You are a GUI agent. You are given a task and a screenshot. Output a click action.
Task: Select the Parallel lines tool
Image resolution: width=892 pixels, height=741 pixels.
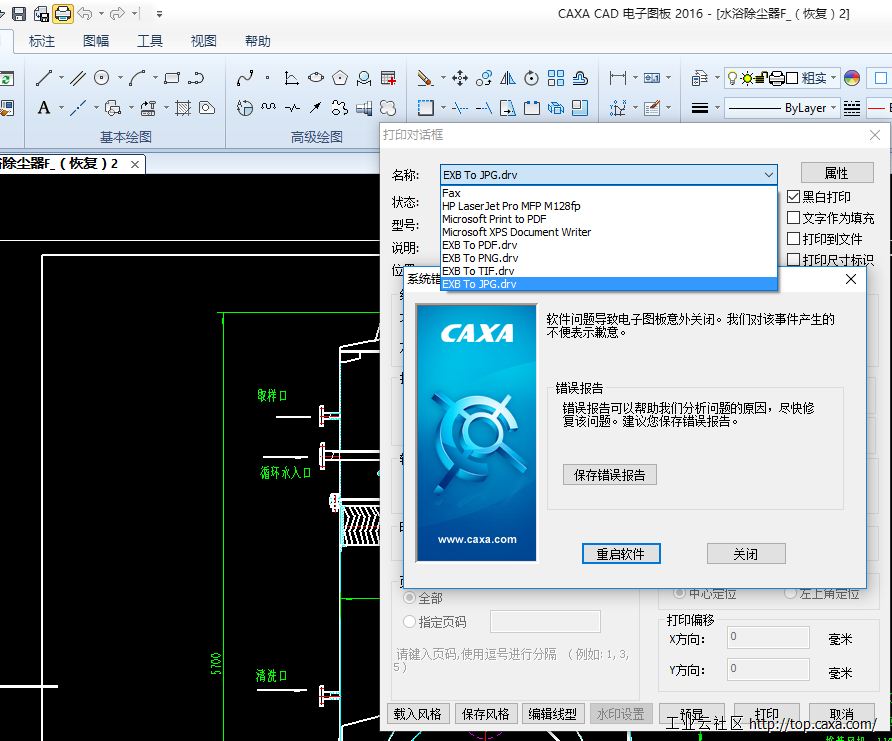(x=77, y=78)
